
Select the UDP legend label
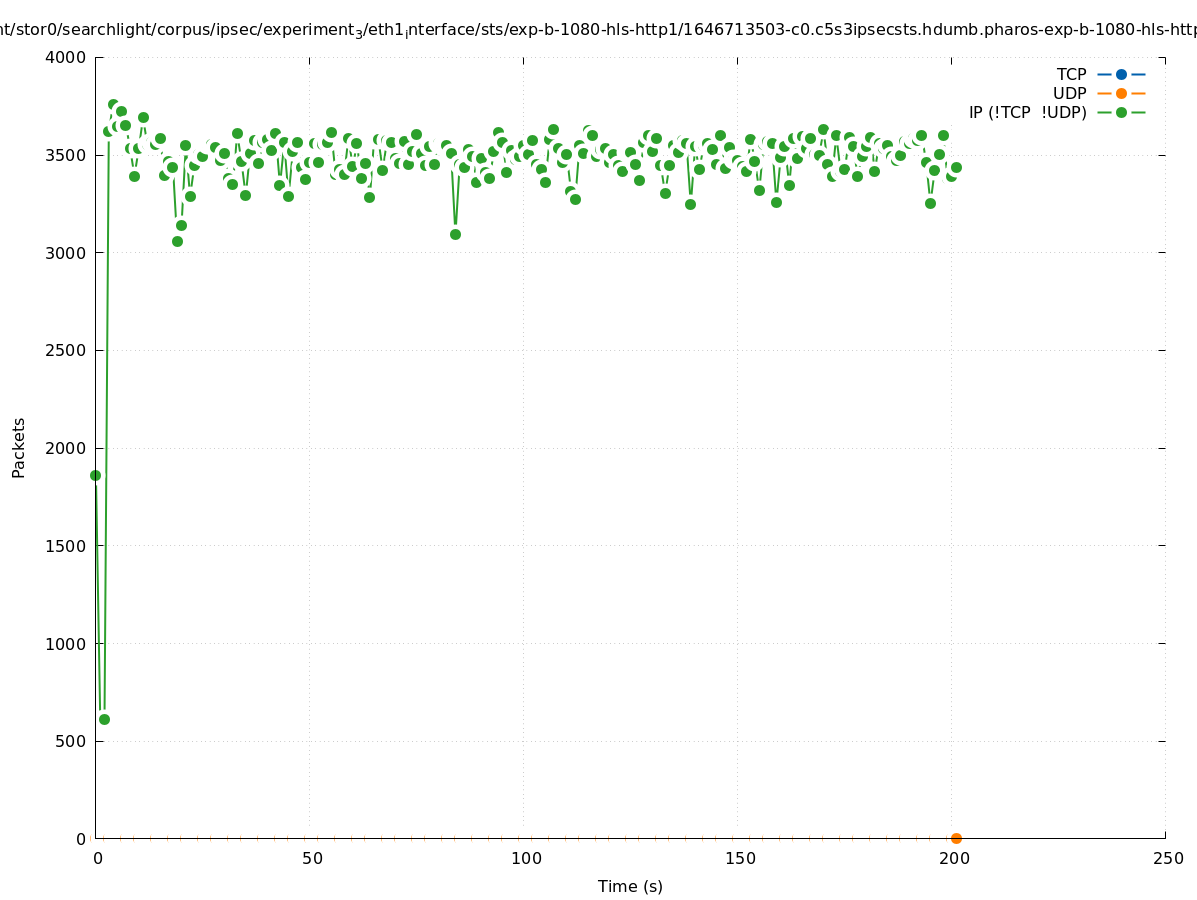[1069, 93]
